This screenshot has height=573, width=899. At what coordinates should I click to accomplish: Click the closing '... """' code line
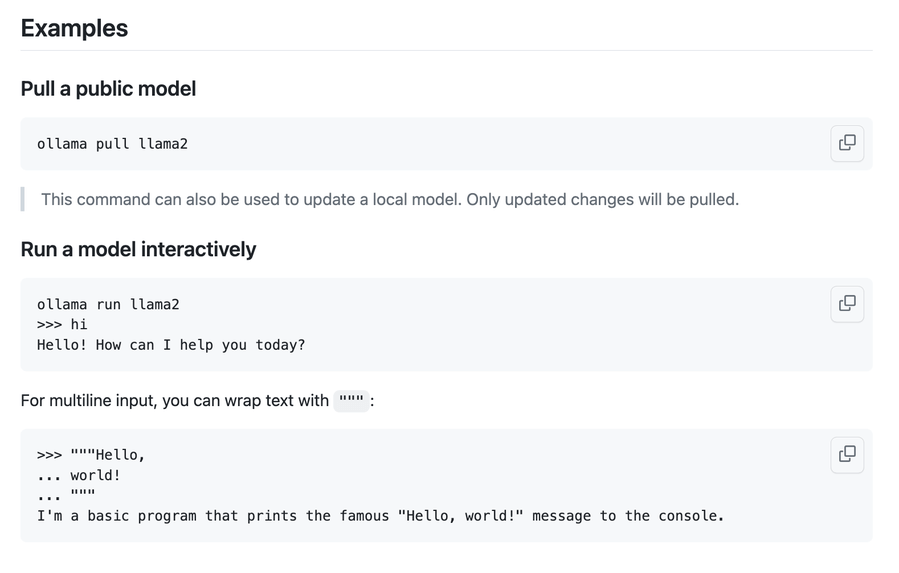tap(66, 496)
